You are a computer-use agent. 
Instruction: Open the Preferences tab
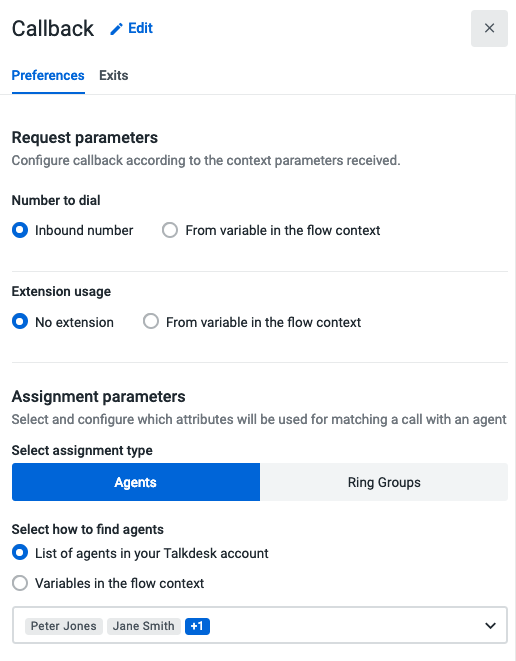[48, 75]
